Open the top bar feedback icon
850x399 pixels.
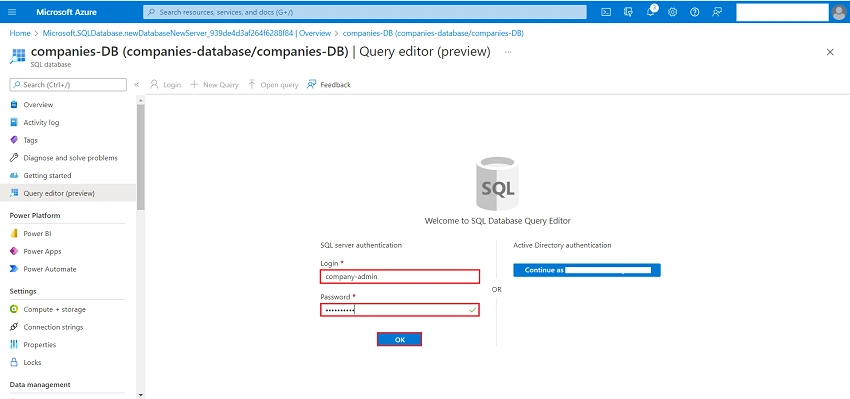(717, 12)
